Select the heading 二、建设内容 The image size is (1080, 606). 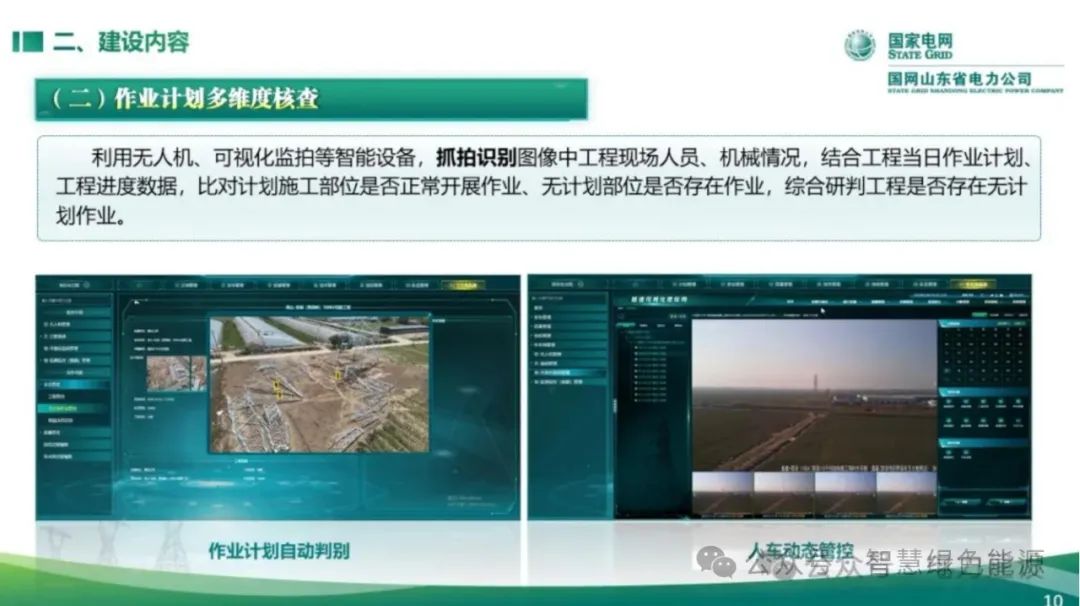pos(121,42)
